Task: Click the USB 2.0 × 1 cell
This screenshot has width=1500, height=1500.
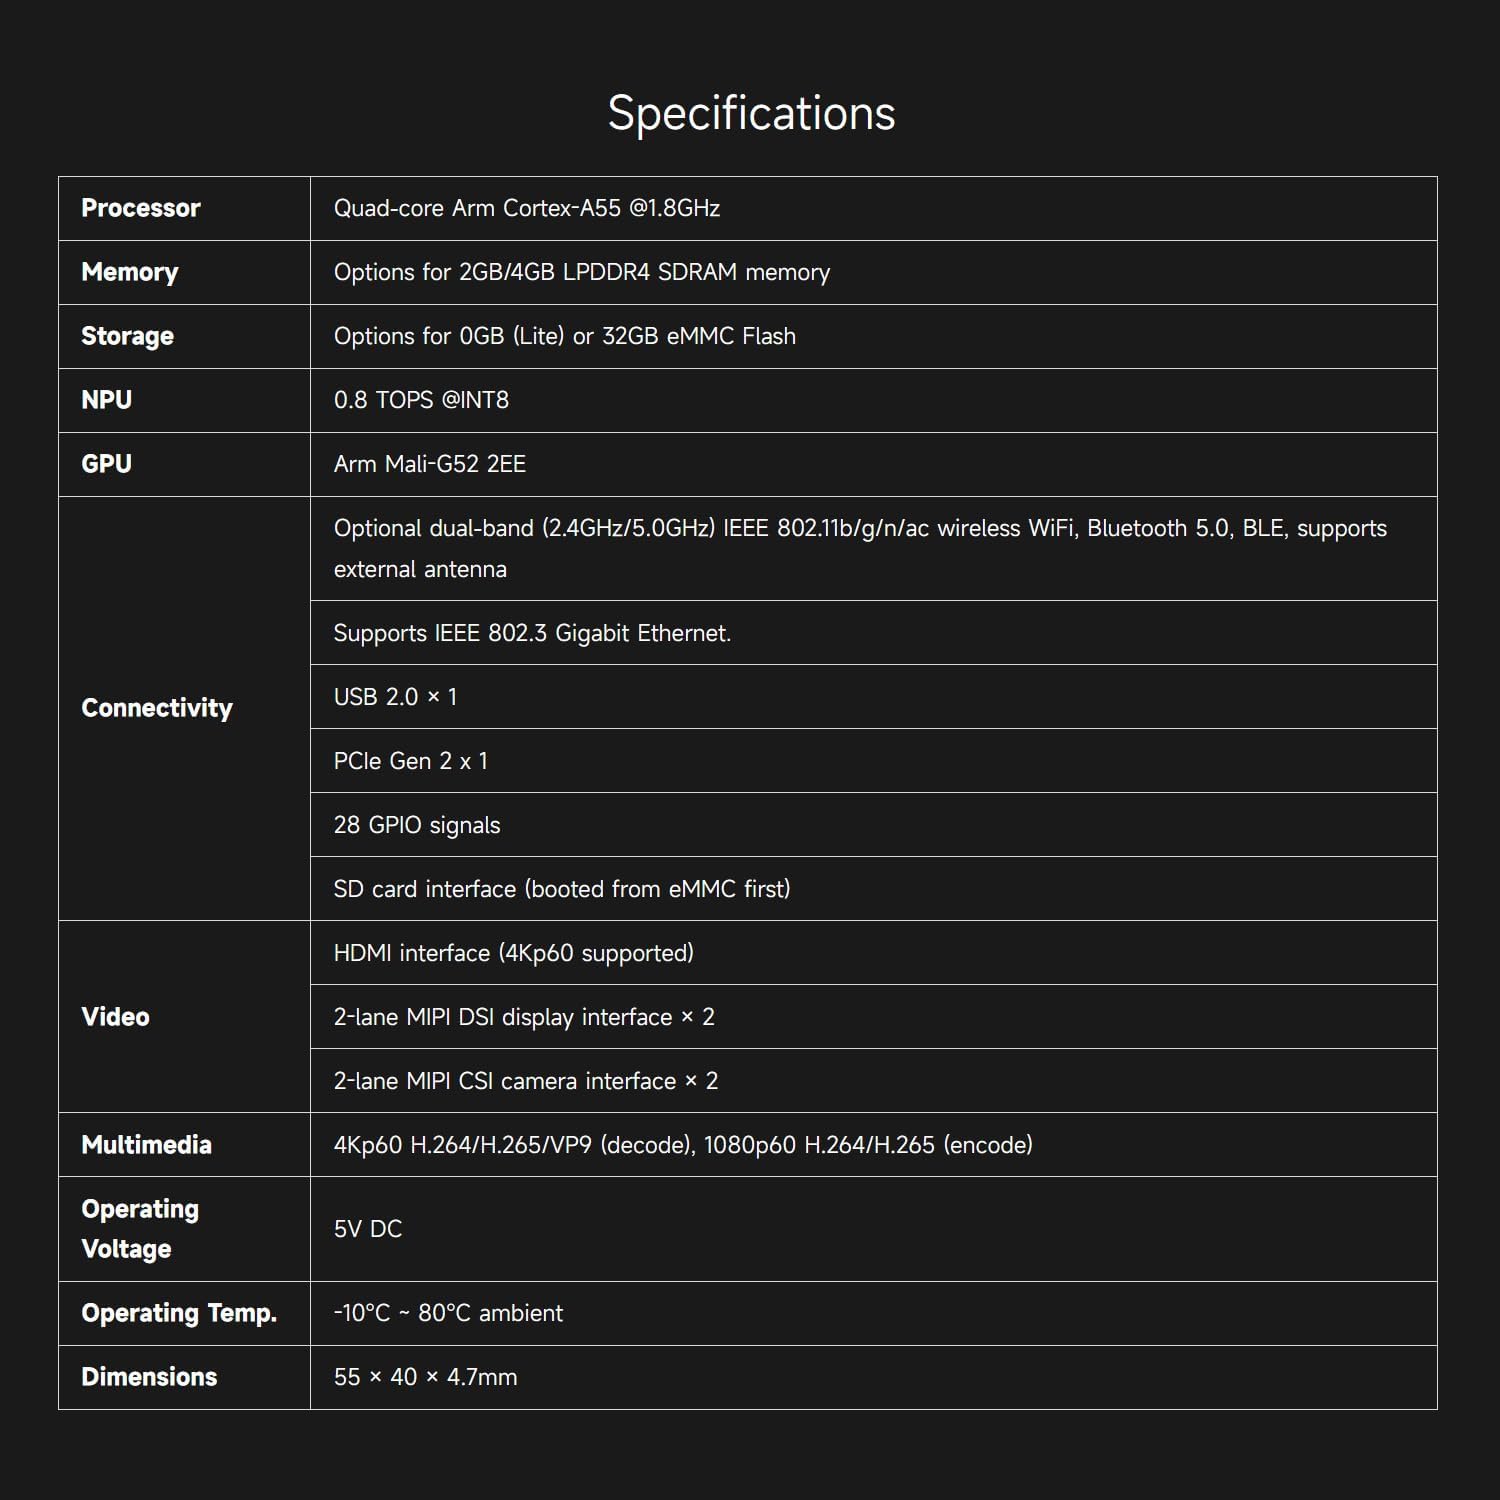Action: [x=395, y=697]
